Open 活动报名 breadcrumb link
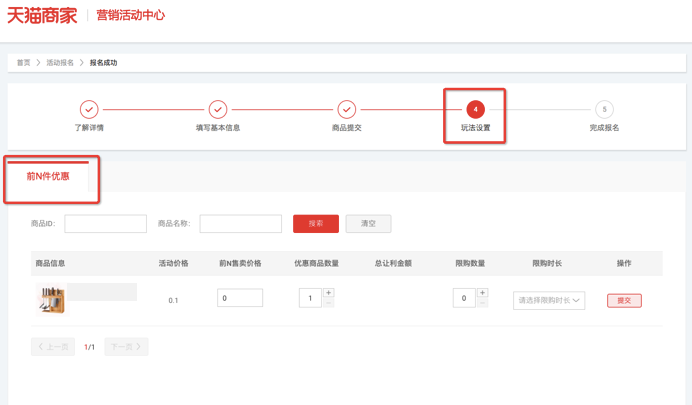This screenshot has width=692, height=405. click(60, 63)
